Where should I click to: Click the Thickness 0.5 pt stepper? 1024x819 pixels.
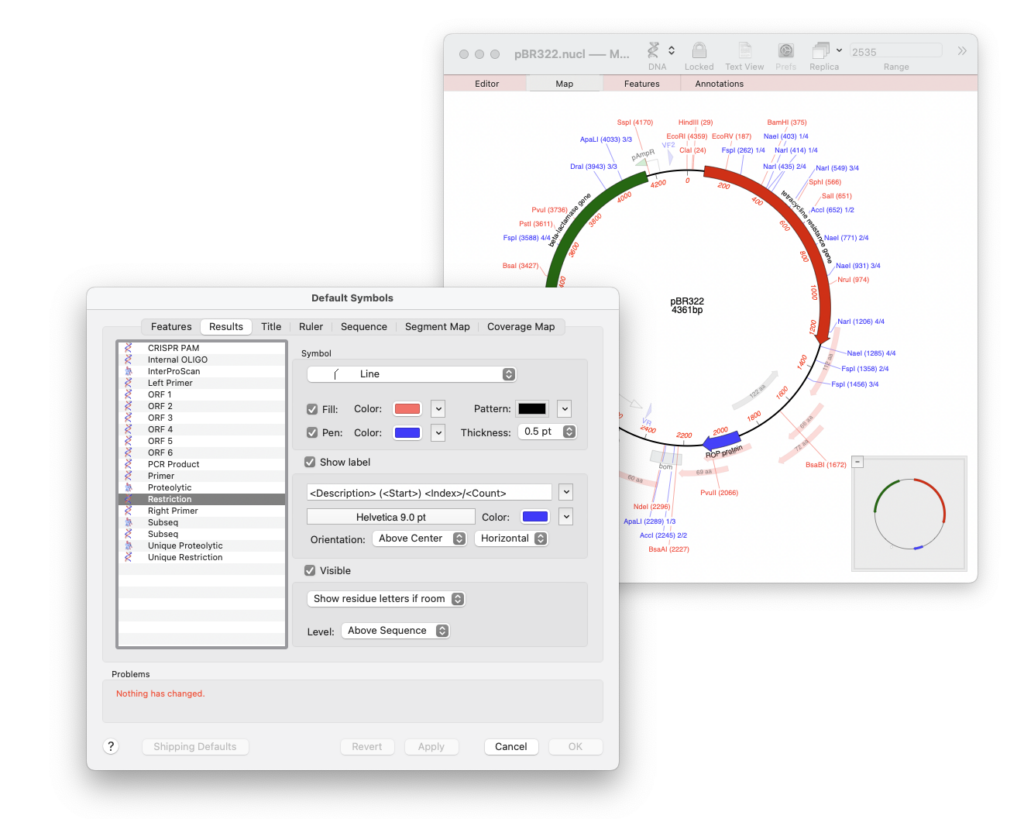(x=569, y=432)
